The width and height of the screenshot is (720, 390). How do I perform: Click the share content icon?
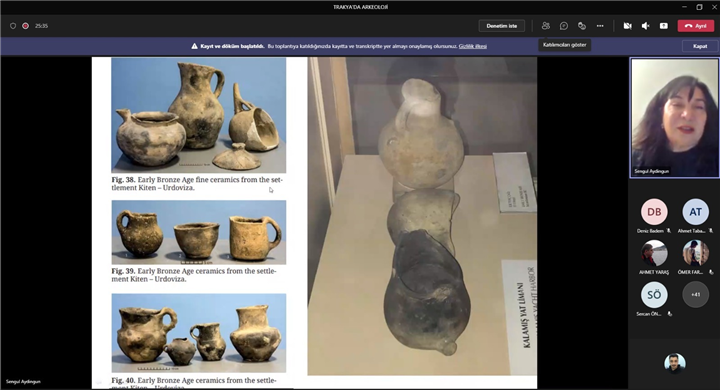coord(664,26)
